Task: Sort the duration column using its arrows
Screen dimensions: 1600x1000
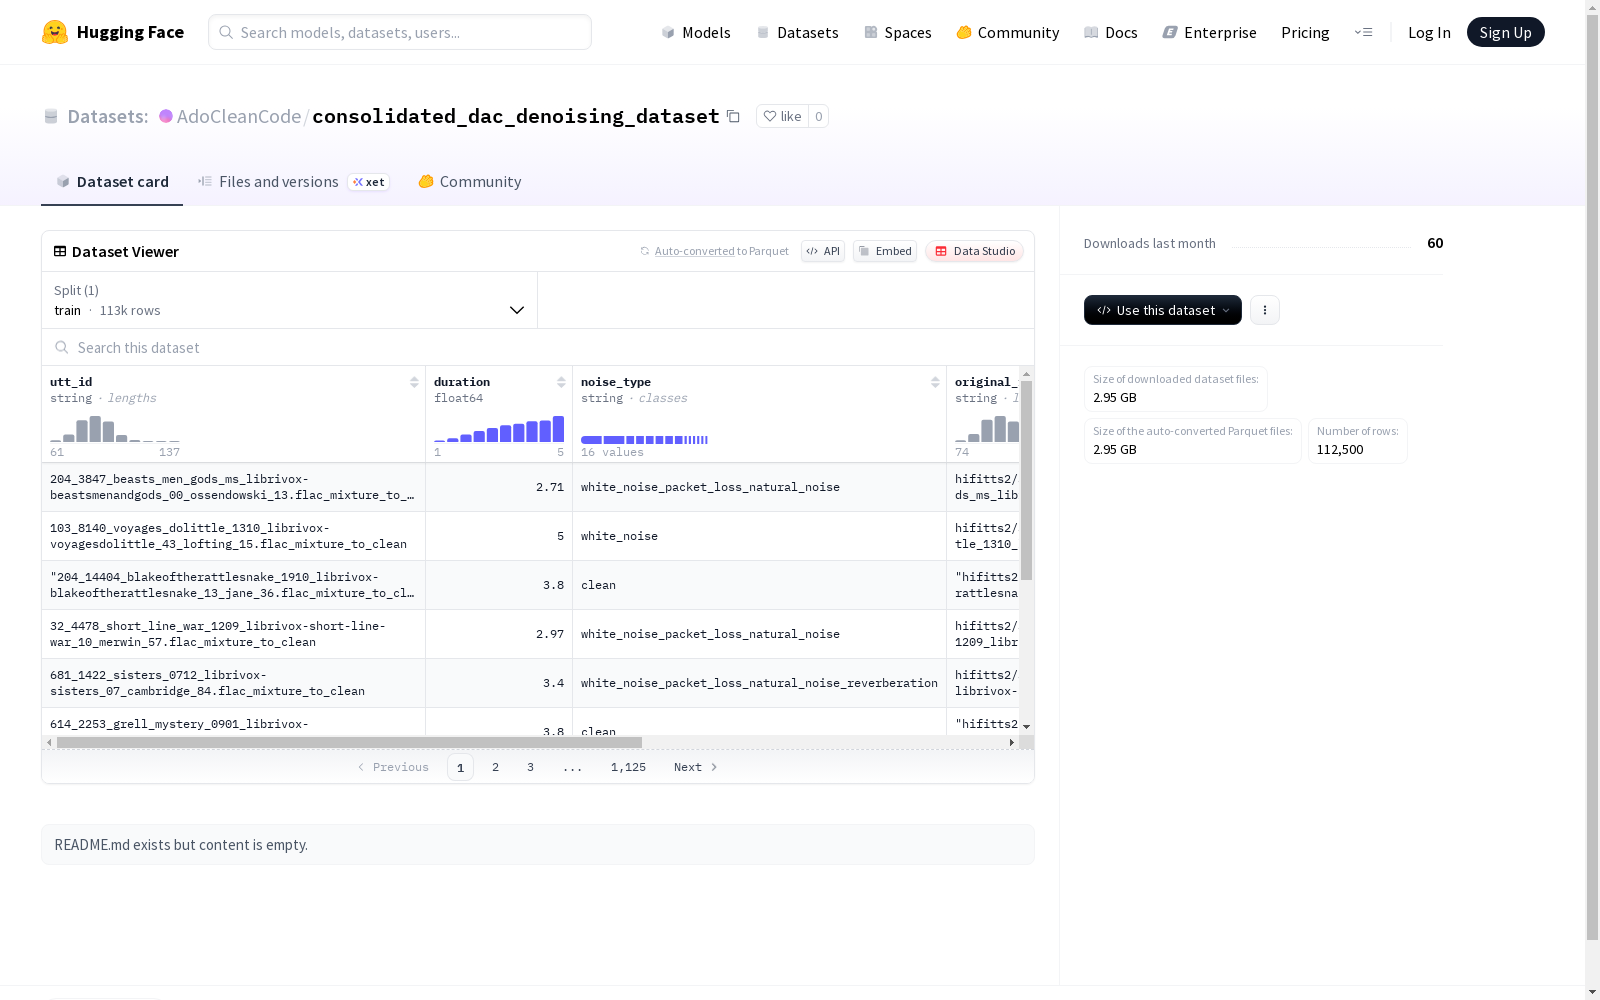Action: click(x=561, y=382)
